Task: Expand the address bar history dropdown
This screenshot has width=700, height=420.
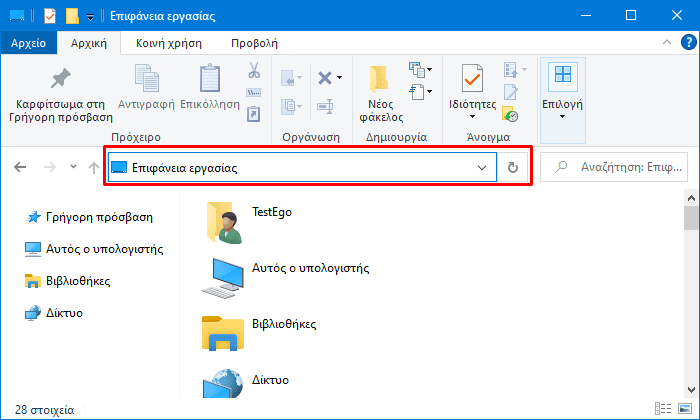Action: coord(482,168)
